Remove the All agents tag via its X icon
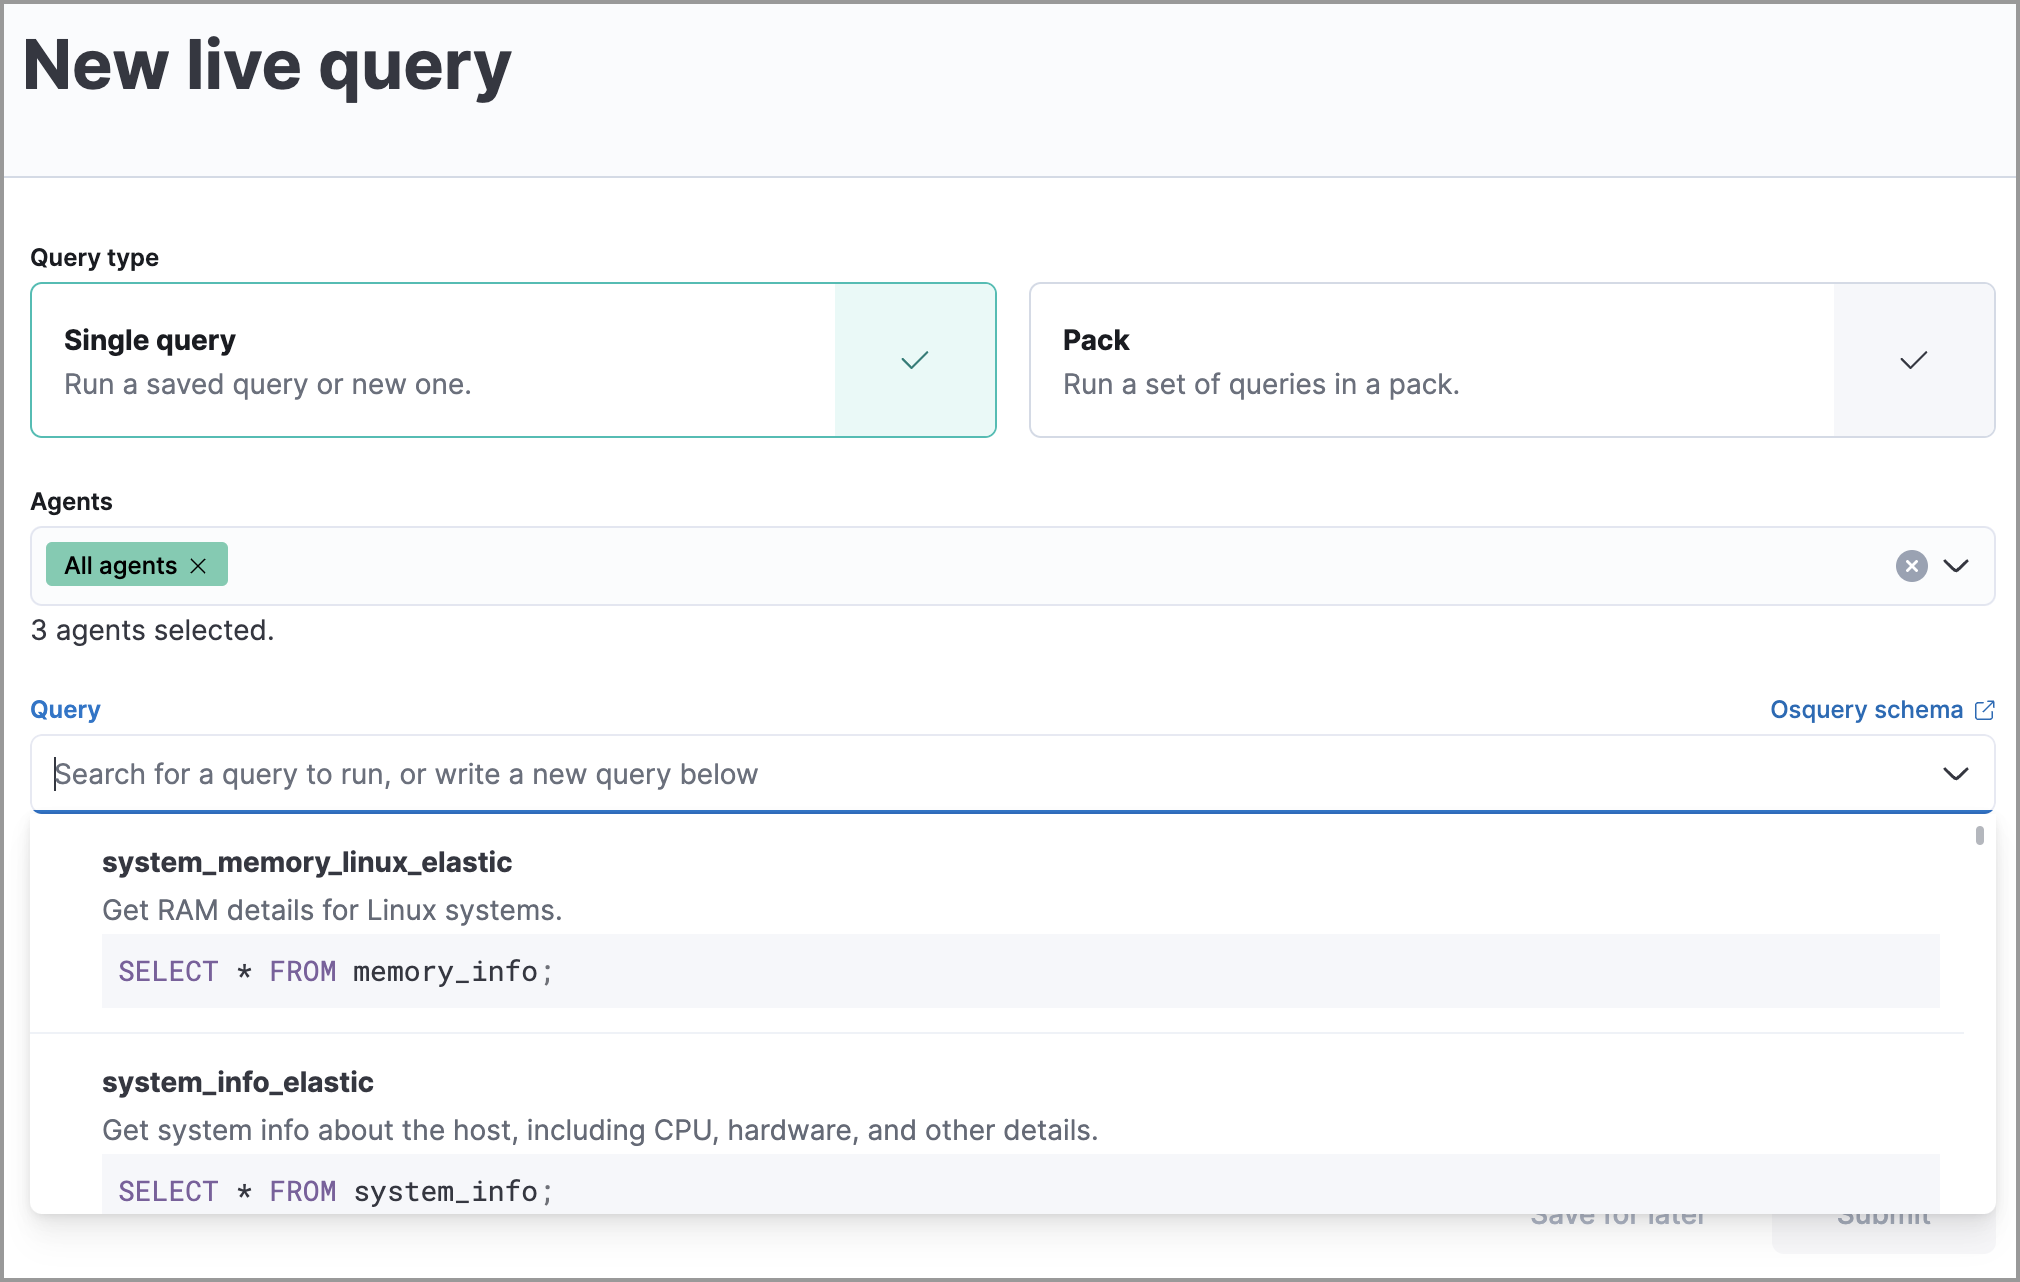 (x=199, y=565)
